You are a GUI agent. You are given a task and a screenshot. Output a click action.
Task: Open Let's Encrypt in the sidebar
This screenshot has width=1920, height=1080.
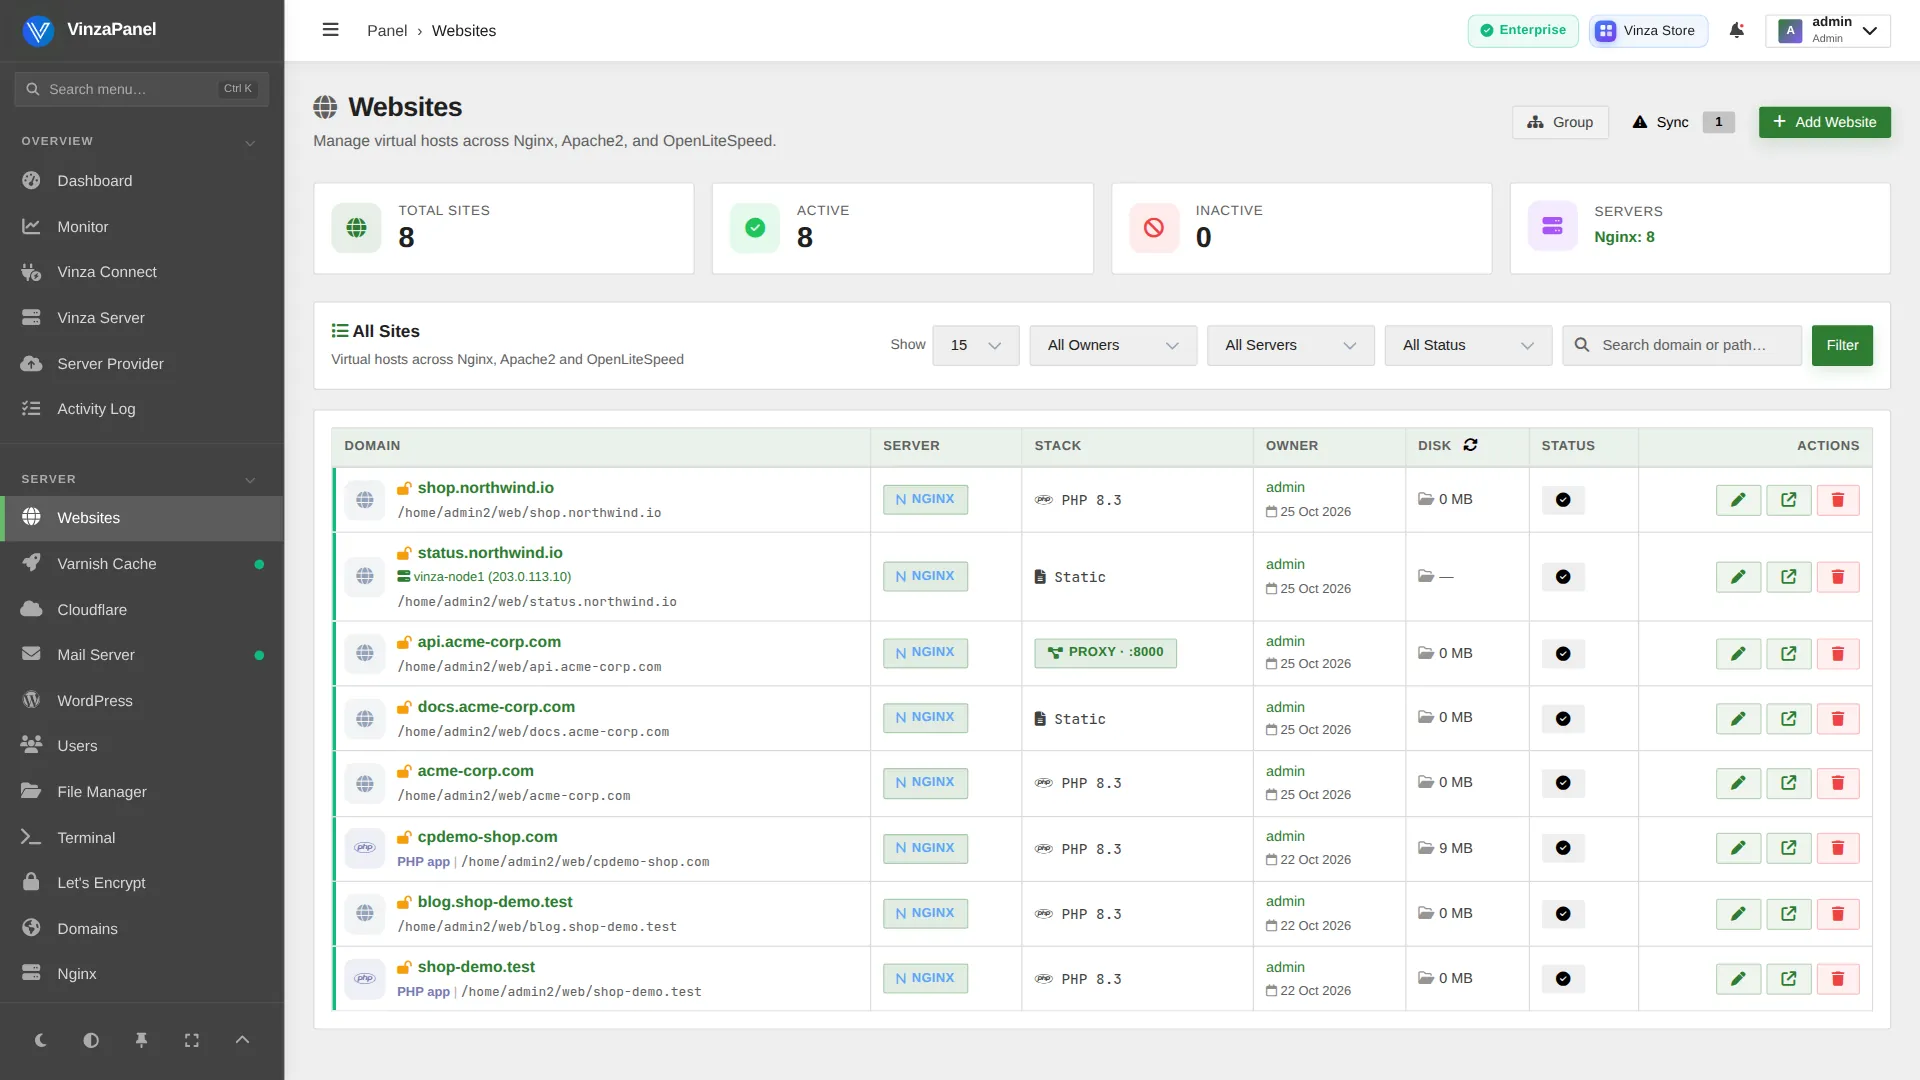tap(141, 883)
